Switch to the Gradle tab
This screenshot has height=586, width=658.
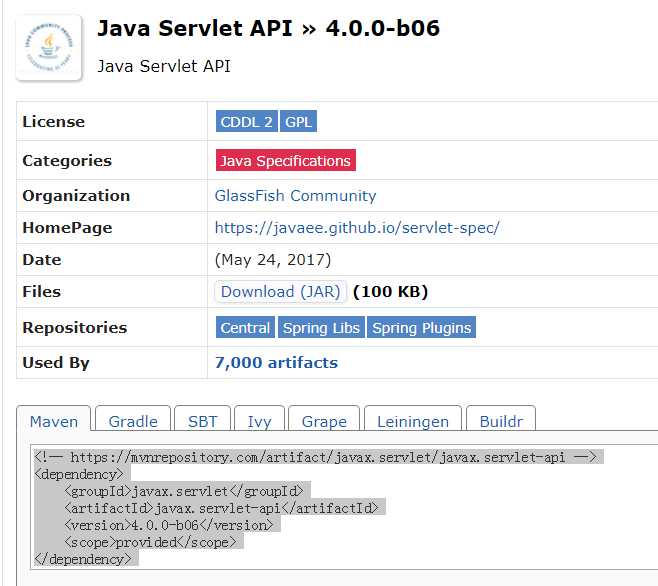tap(133, 422)
